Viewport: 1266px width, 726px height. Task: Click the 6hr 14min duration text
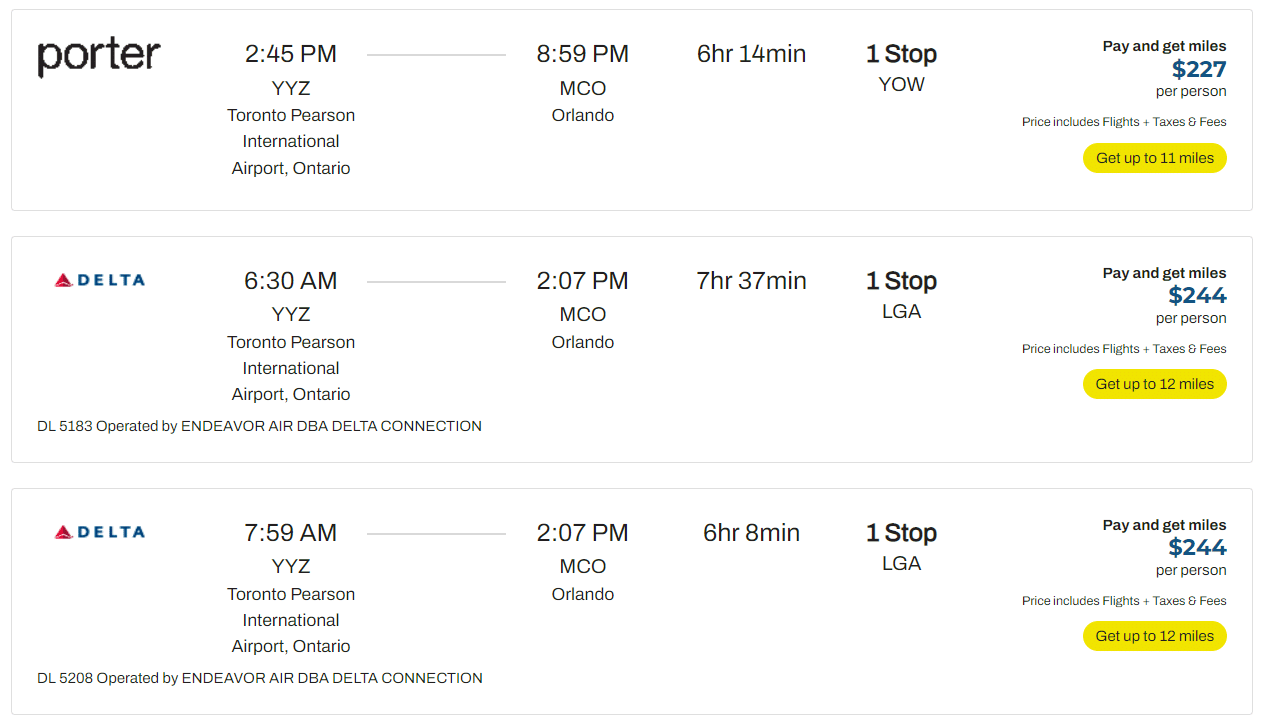(751, 54)
